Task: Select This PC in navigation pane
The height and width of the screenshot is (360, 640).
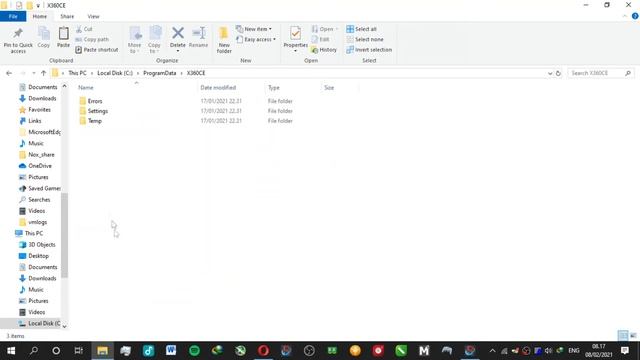Action: coord(29,233)
